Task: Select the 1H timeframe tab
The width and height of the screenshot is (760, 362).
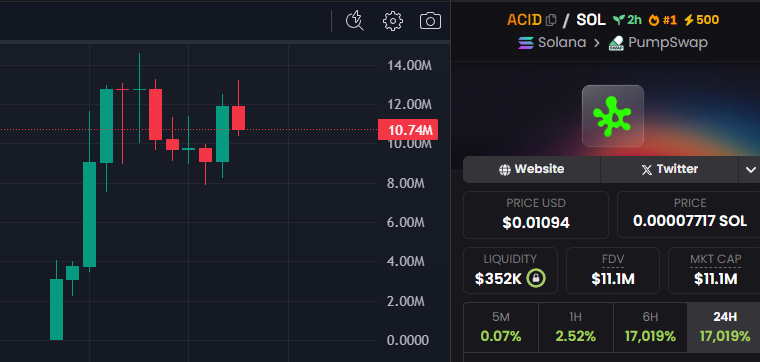Action: (575, 327)
